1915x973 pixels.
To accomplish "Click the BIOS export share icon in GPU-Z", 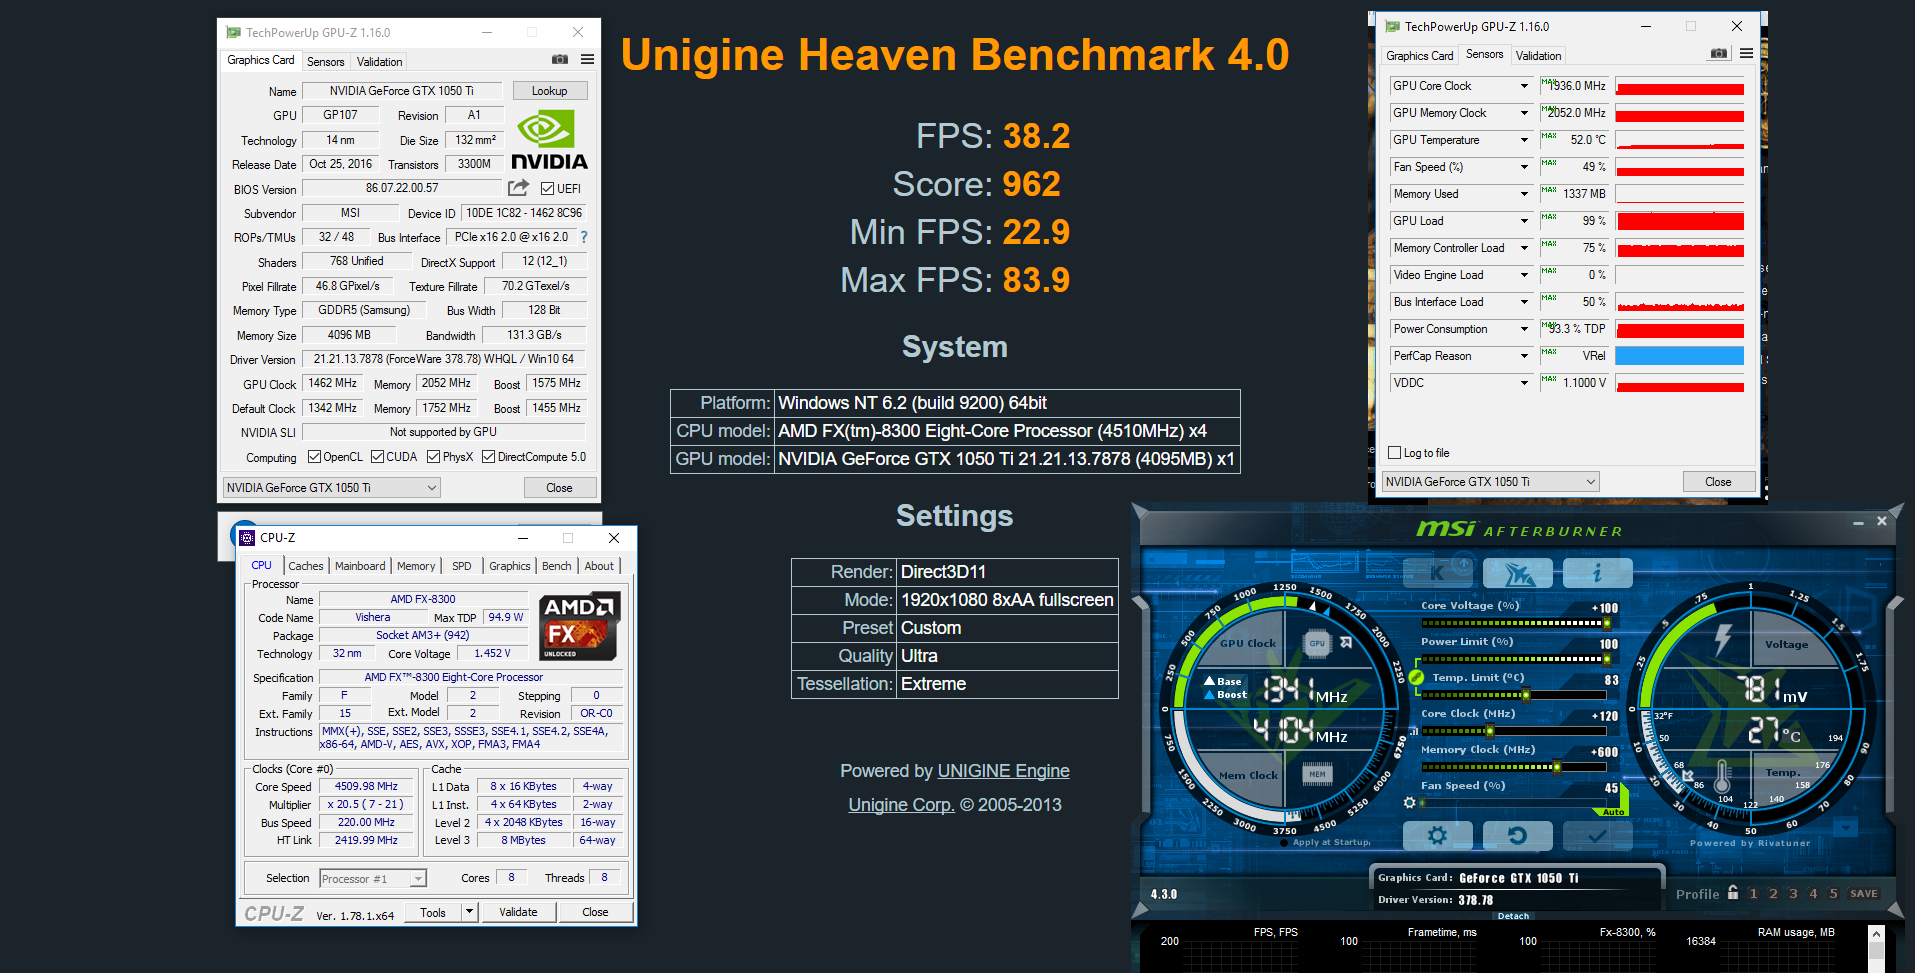I will point(518,188).
